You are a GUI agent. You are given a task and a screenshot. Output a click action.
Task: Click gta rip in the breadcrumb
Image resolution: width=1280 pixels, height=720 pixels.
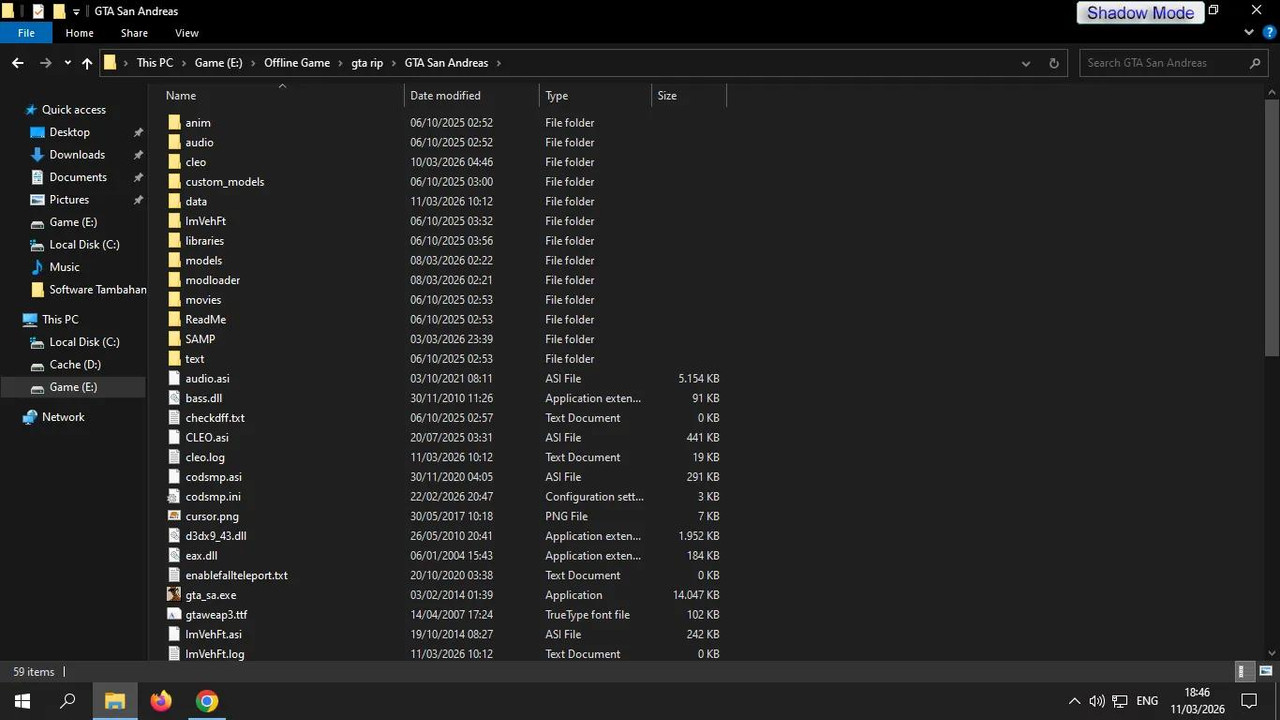367,63
